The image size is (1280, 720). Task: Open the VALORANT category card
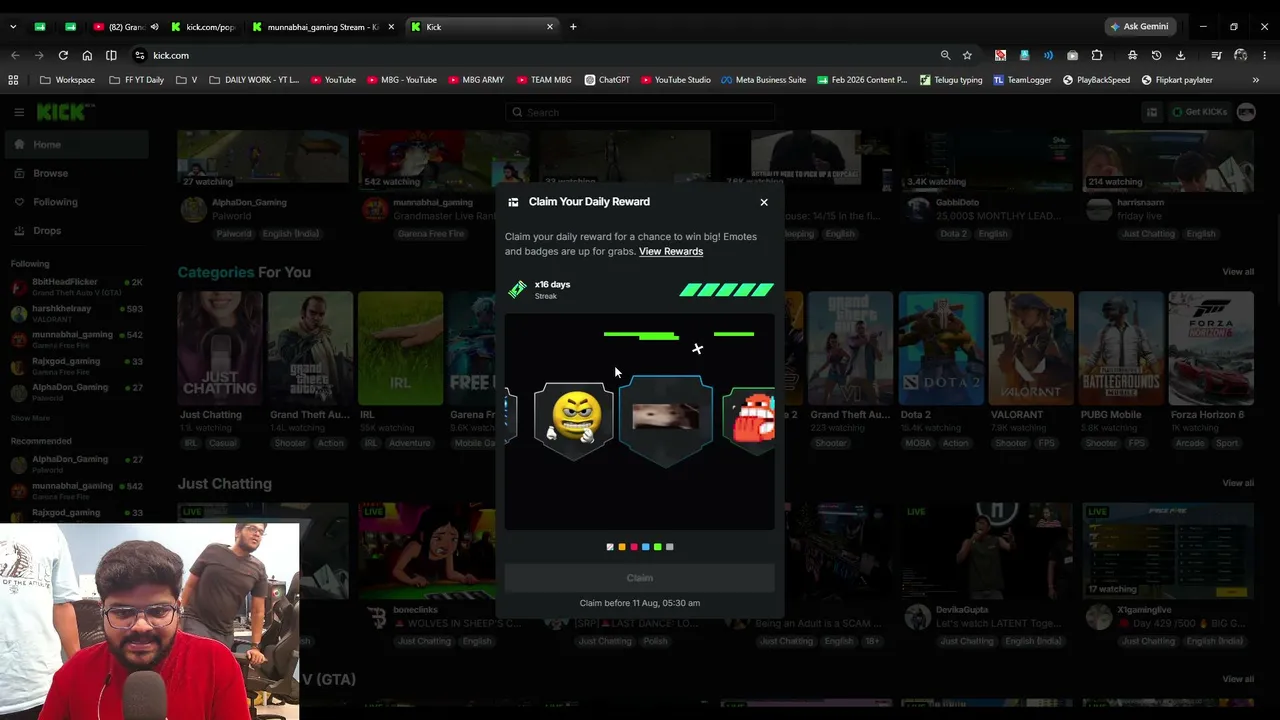tap(1031, 348)
